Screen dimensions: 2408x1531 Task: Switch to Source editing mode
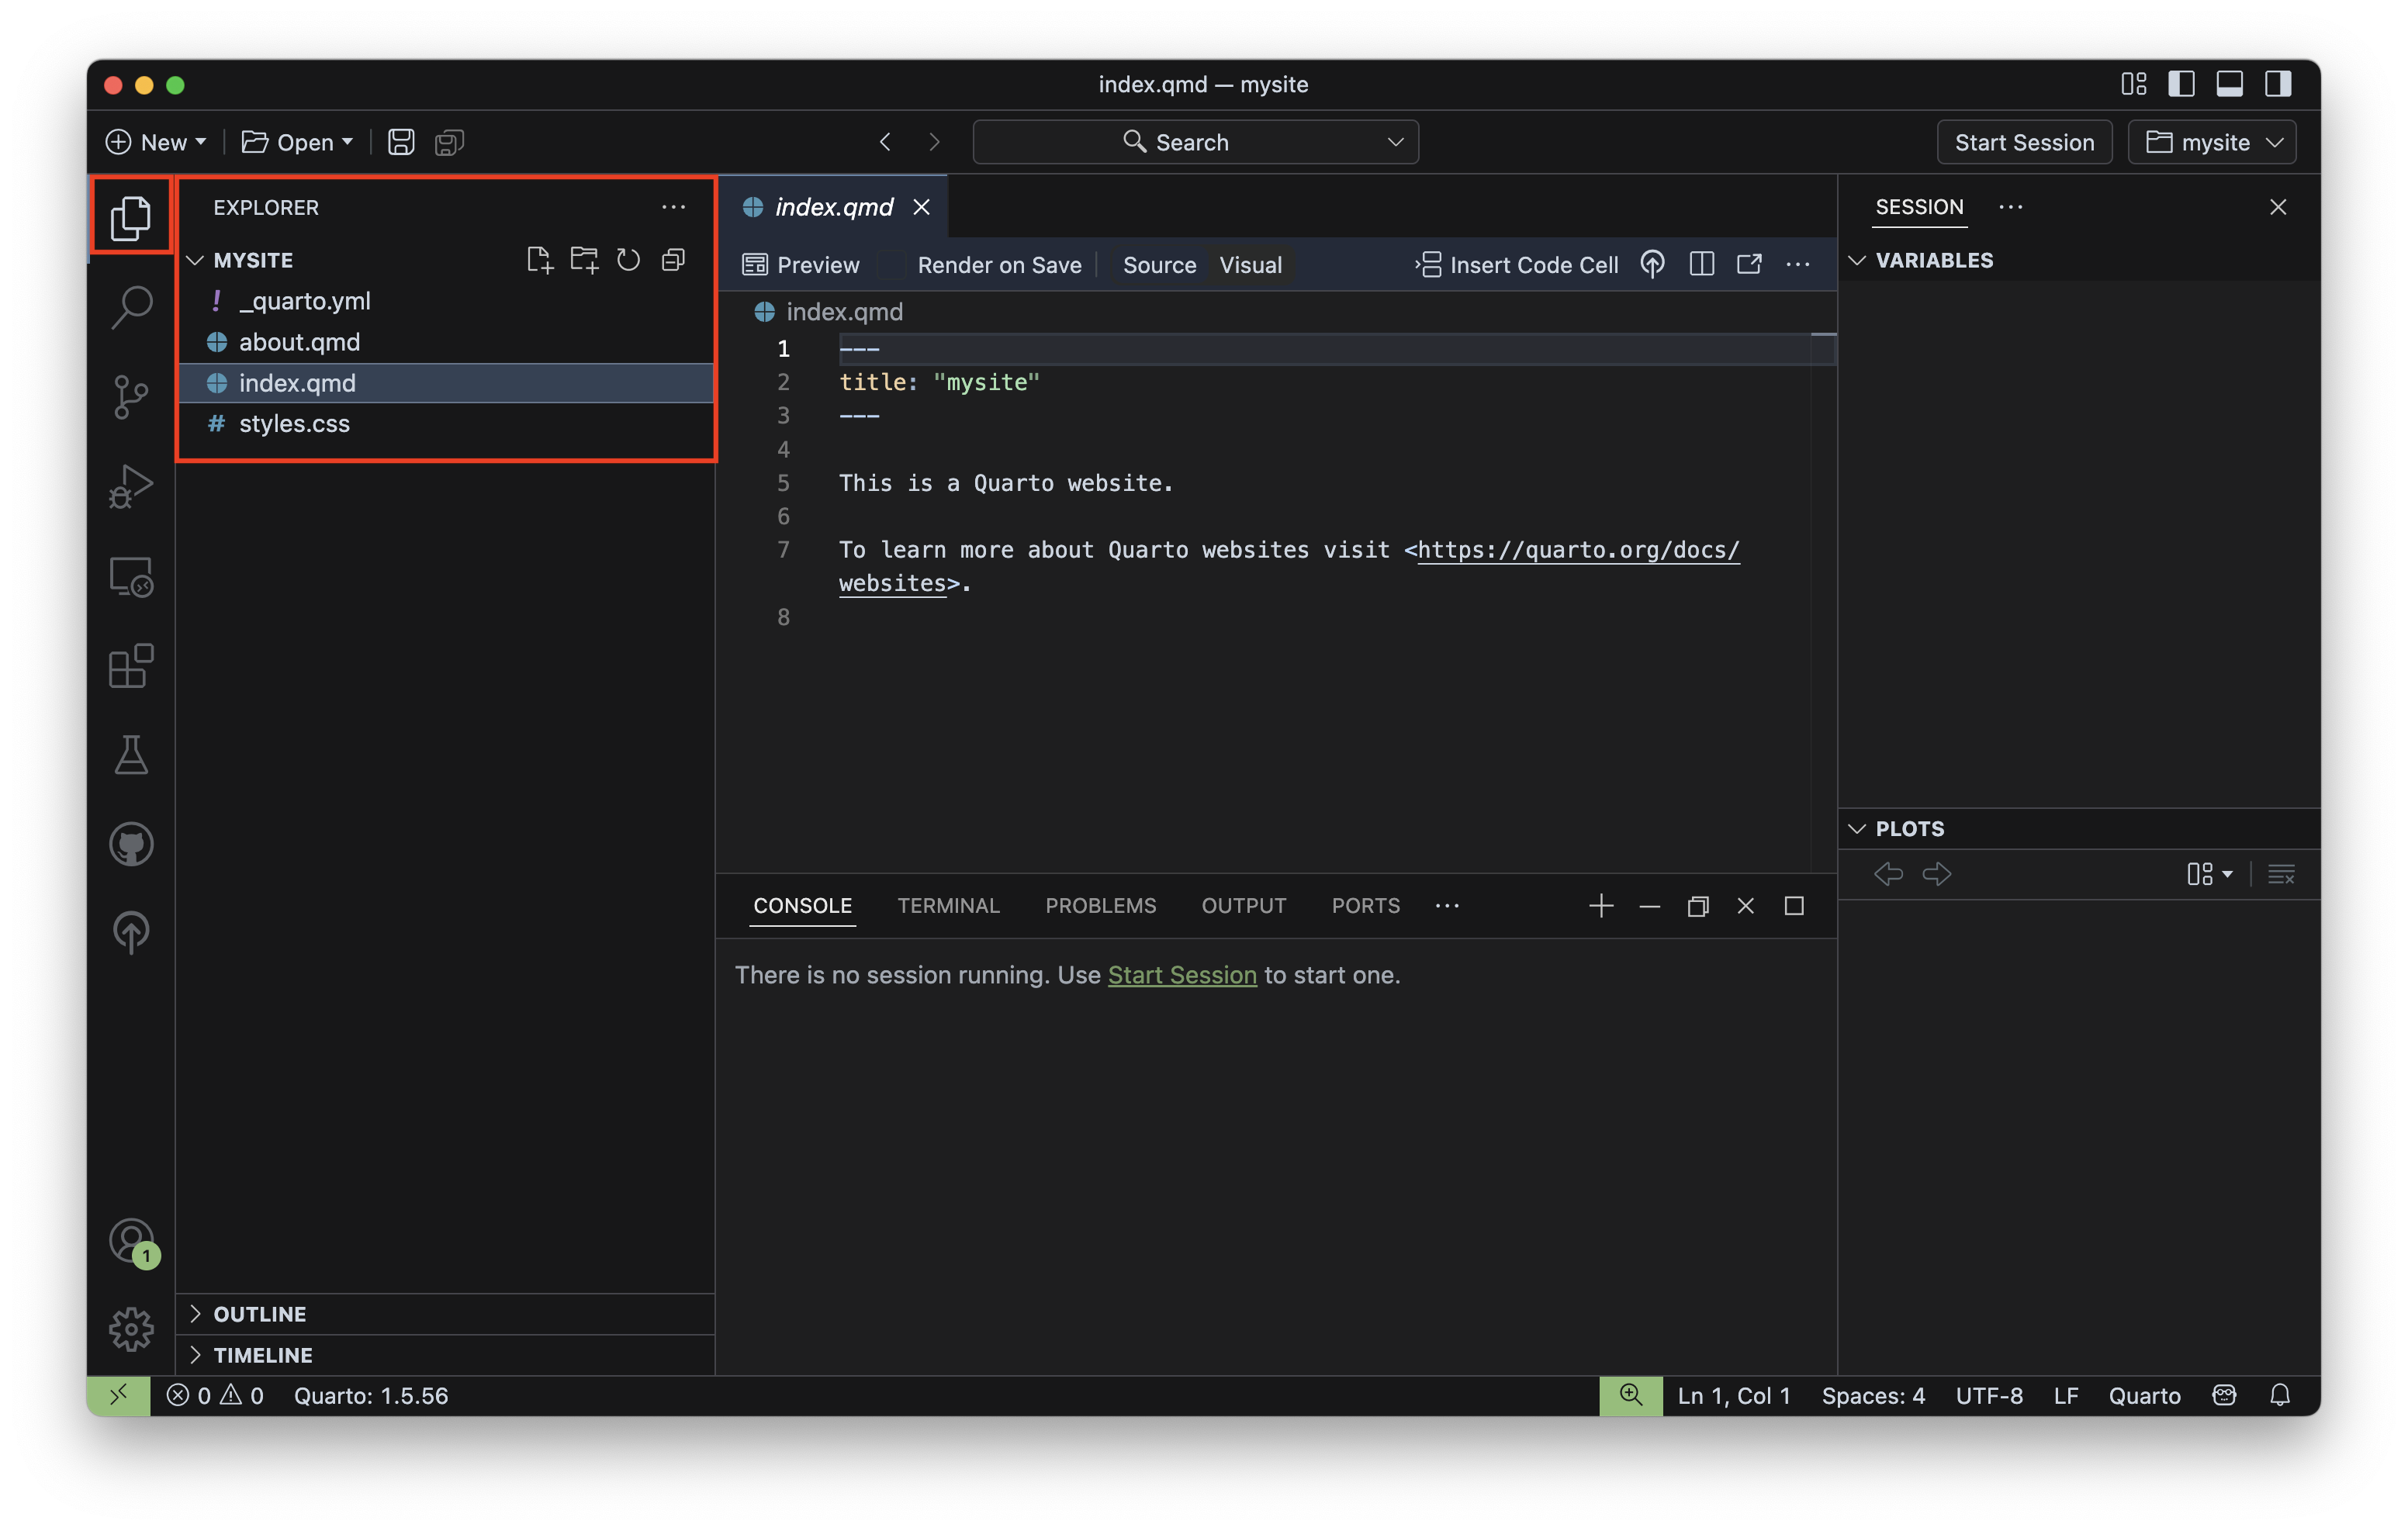1159,265
